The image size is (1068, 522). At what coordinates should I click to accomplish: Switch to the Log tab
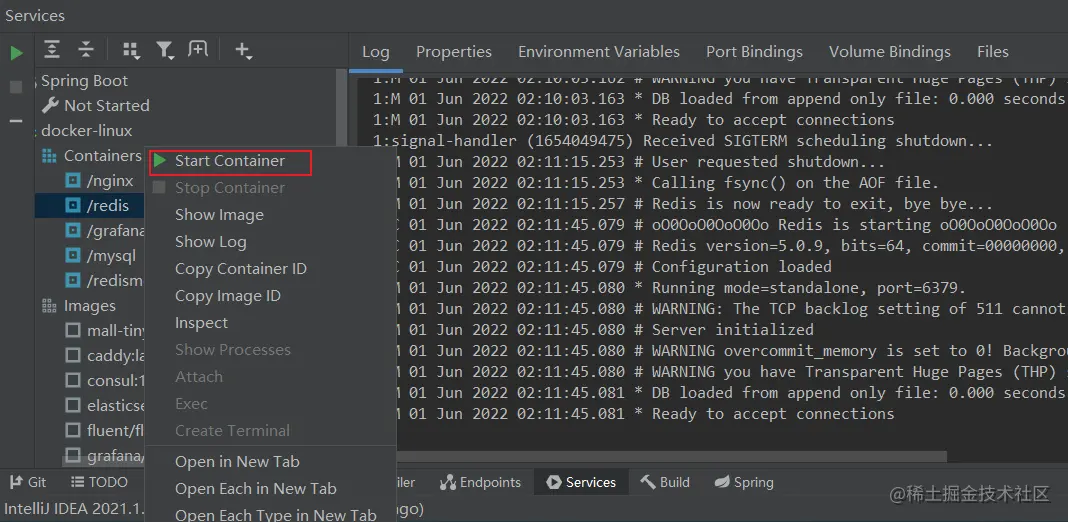point(375,52)
